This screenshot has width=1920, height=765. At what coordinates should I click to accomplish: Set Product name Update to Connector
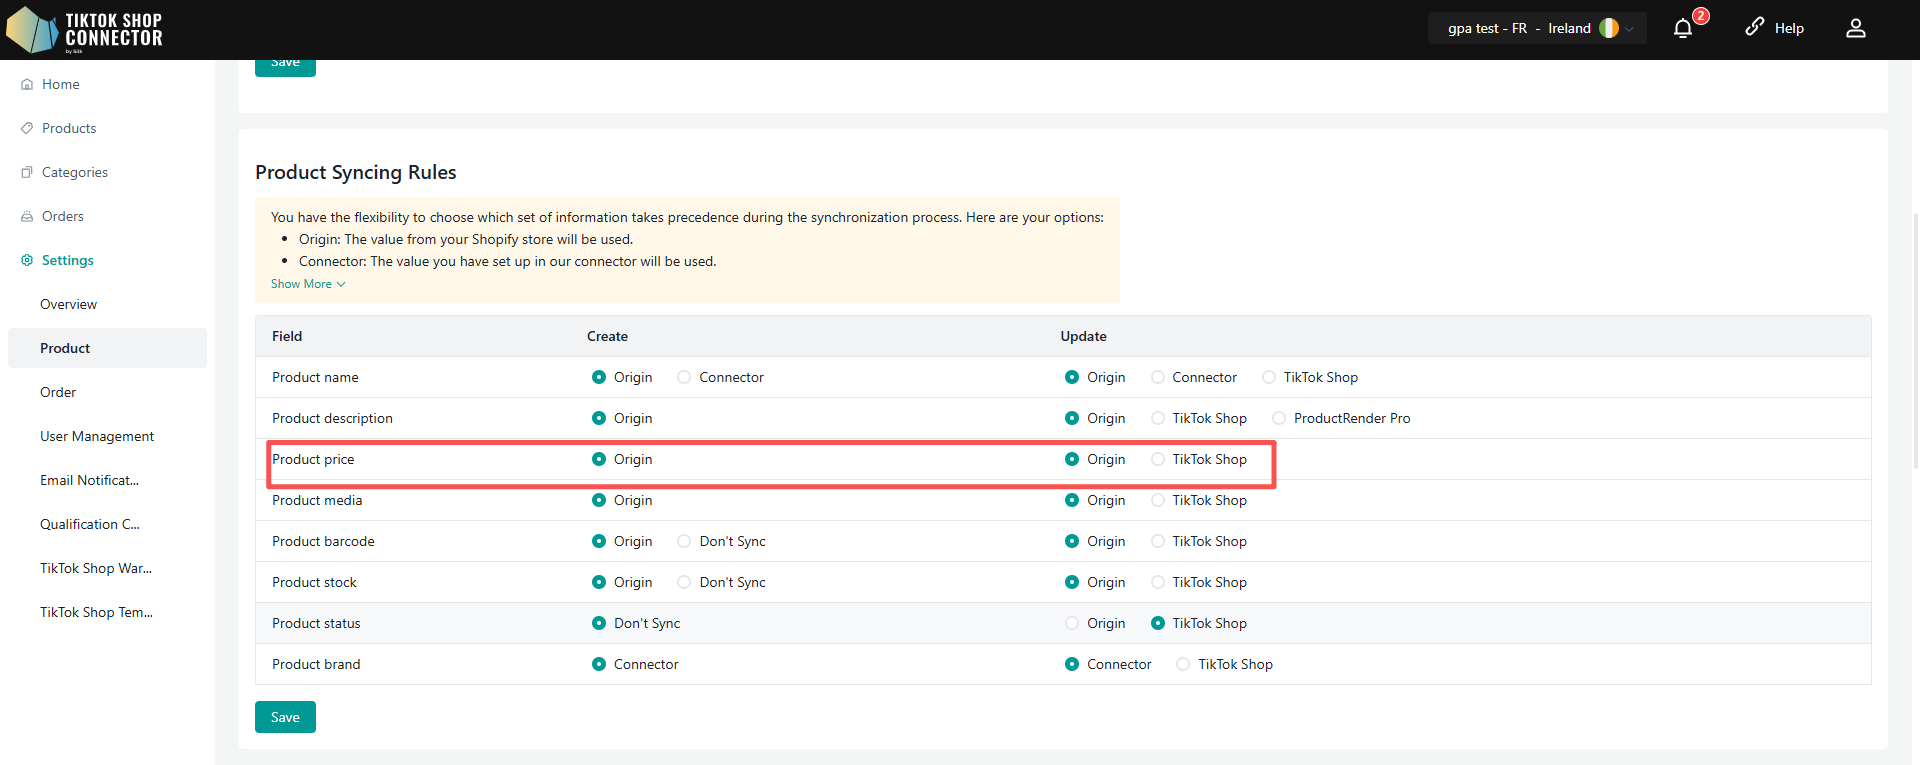[1158, 377]
